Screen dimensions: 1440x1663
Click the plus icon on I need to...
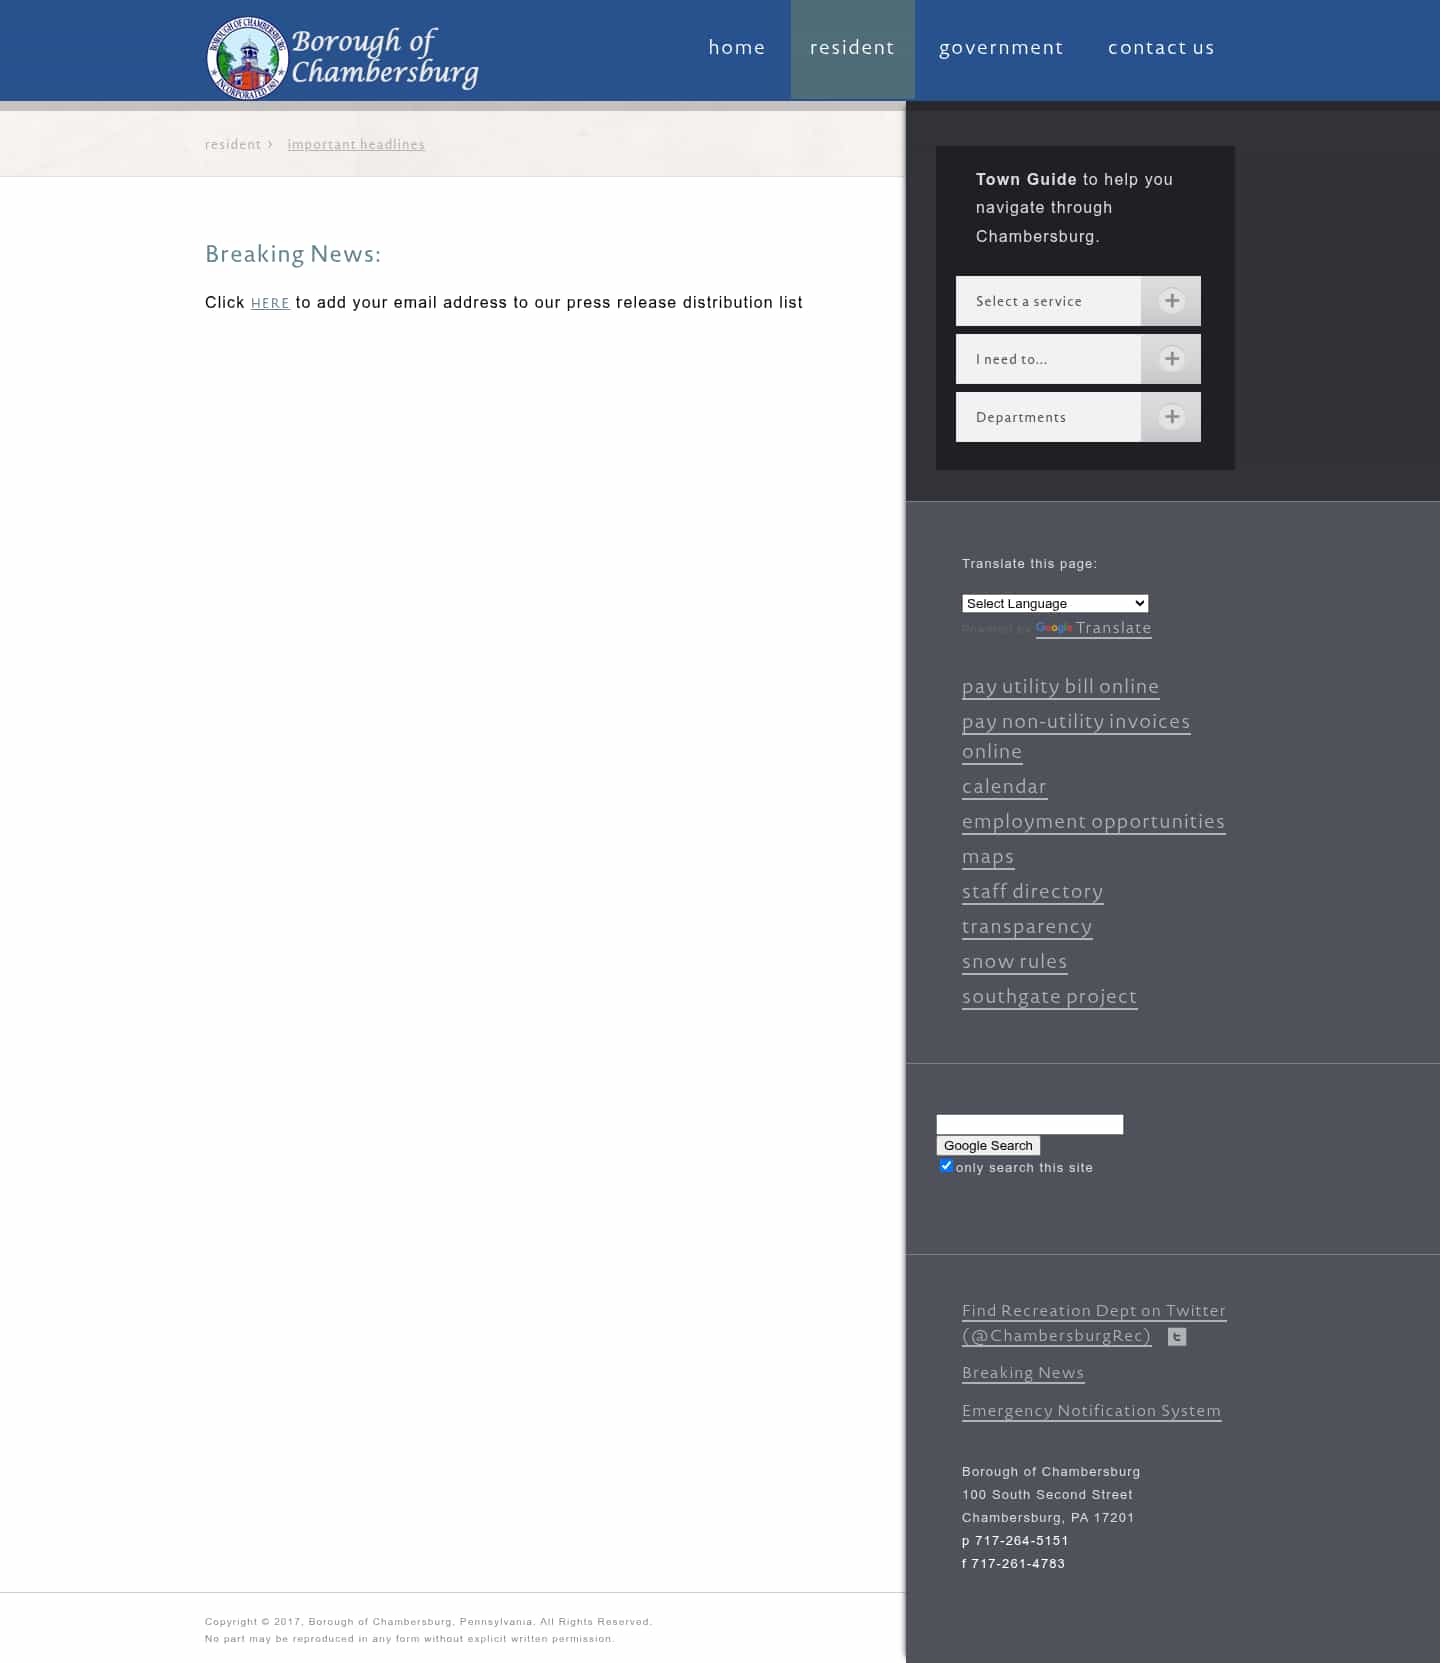tap(1172, 359)
